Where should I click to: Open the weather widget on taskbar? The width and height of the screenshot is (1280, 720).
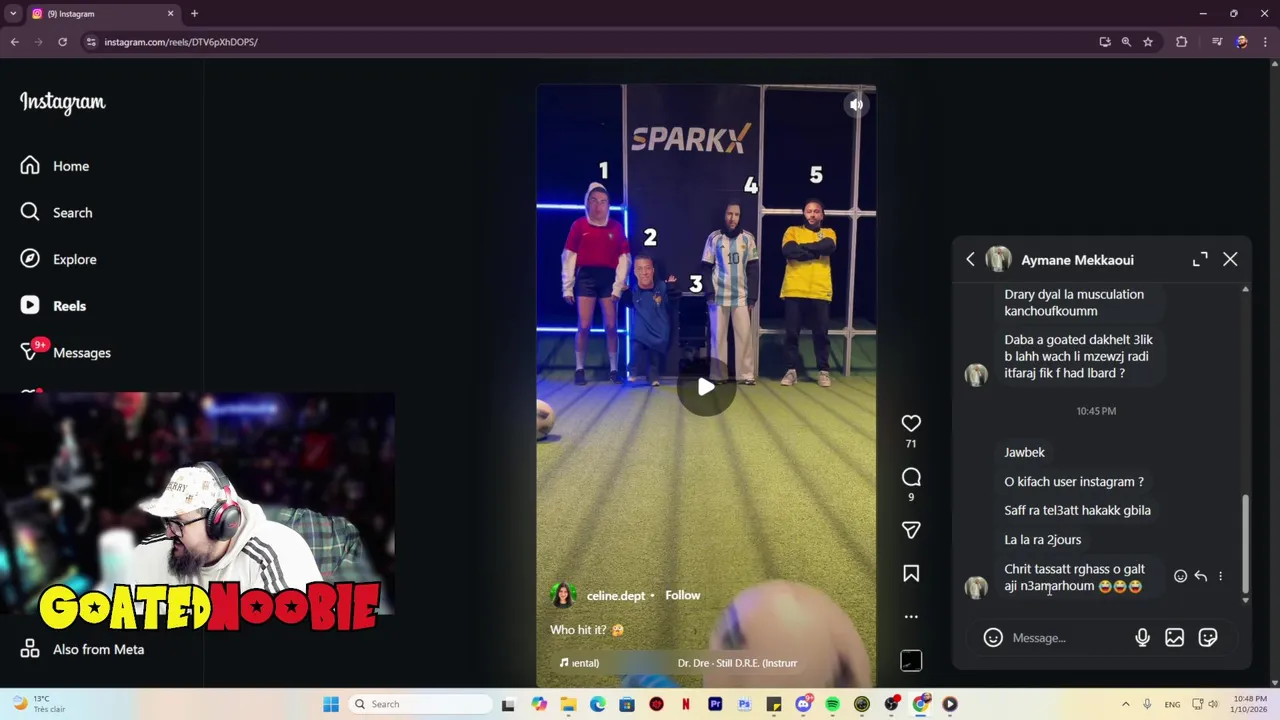(40, 704)
